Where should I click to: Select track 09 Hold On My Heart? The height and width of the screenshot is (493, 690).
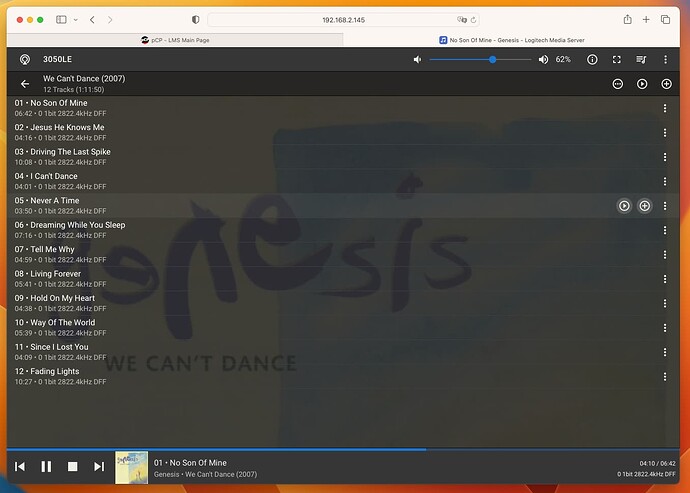coord(343,303)
